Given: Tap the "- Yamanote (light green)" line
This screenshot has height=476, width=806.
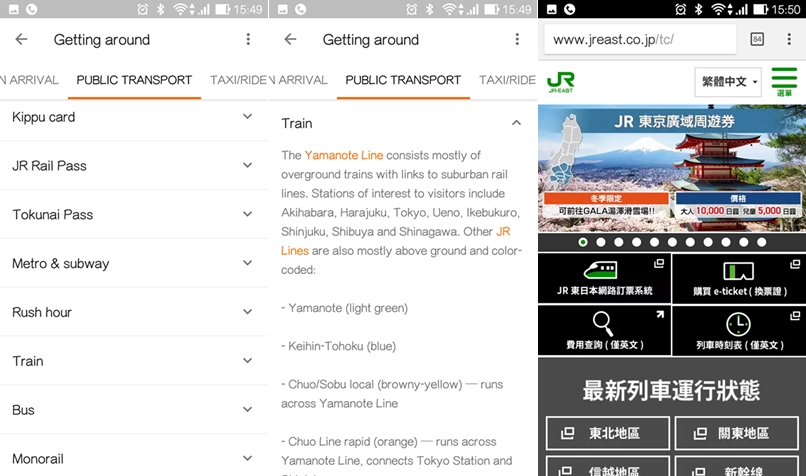Looking at the screenshot, I should 344,308.
